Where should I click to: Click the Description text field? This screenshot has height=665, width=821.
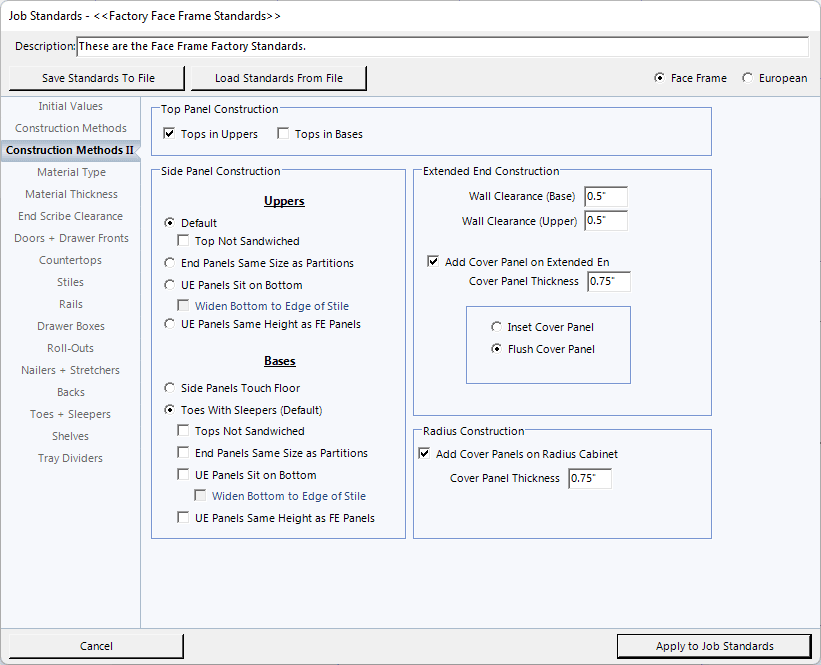[x=442, y=47]
